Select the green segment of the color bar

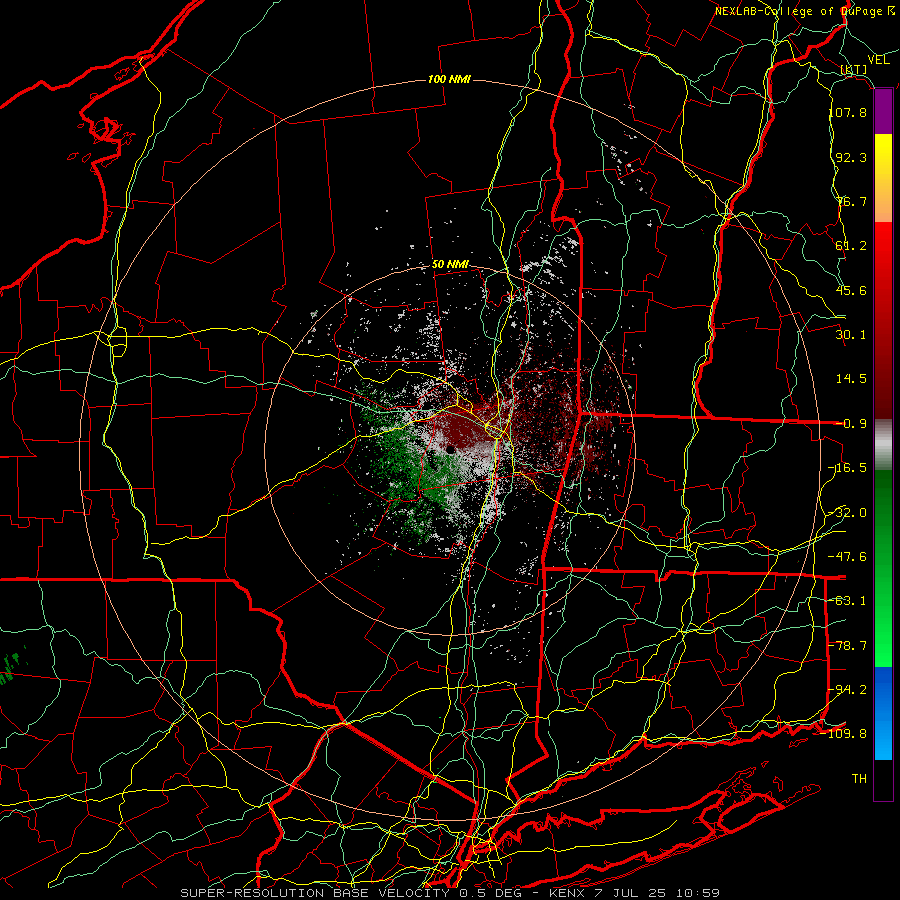[883, 568]
